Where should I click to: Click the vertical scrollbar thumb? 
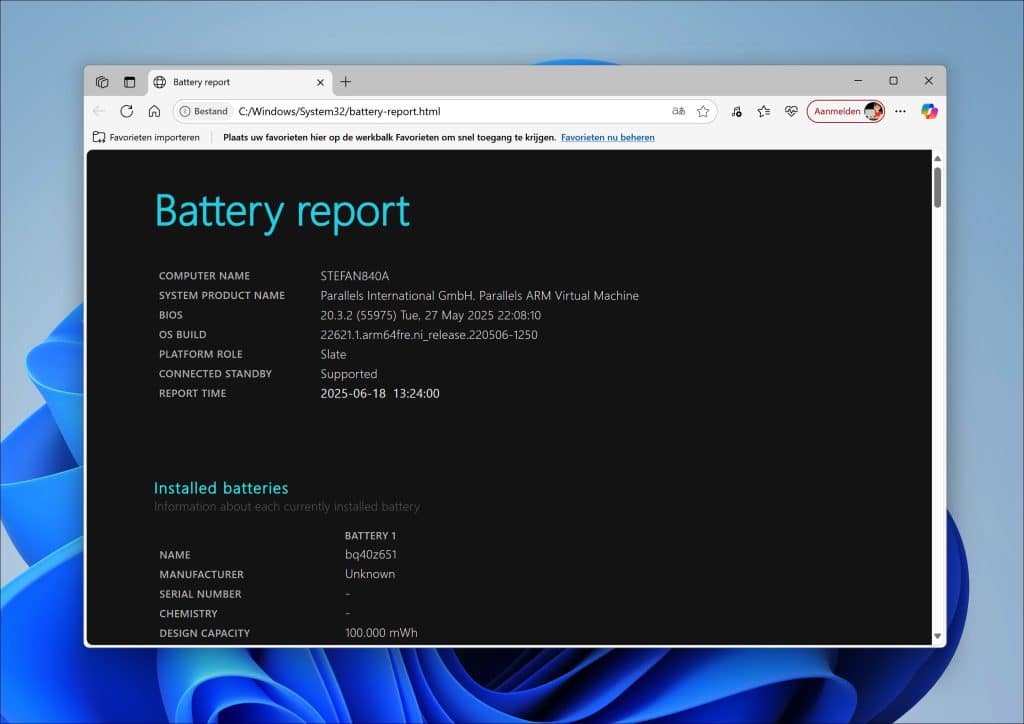click(938, 187)
